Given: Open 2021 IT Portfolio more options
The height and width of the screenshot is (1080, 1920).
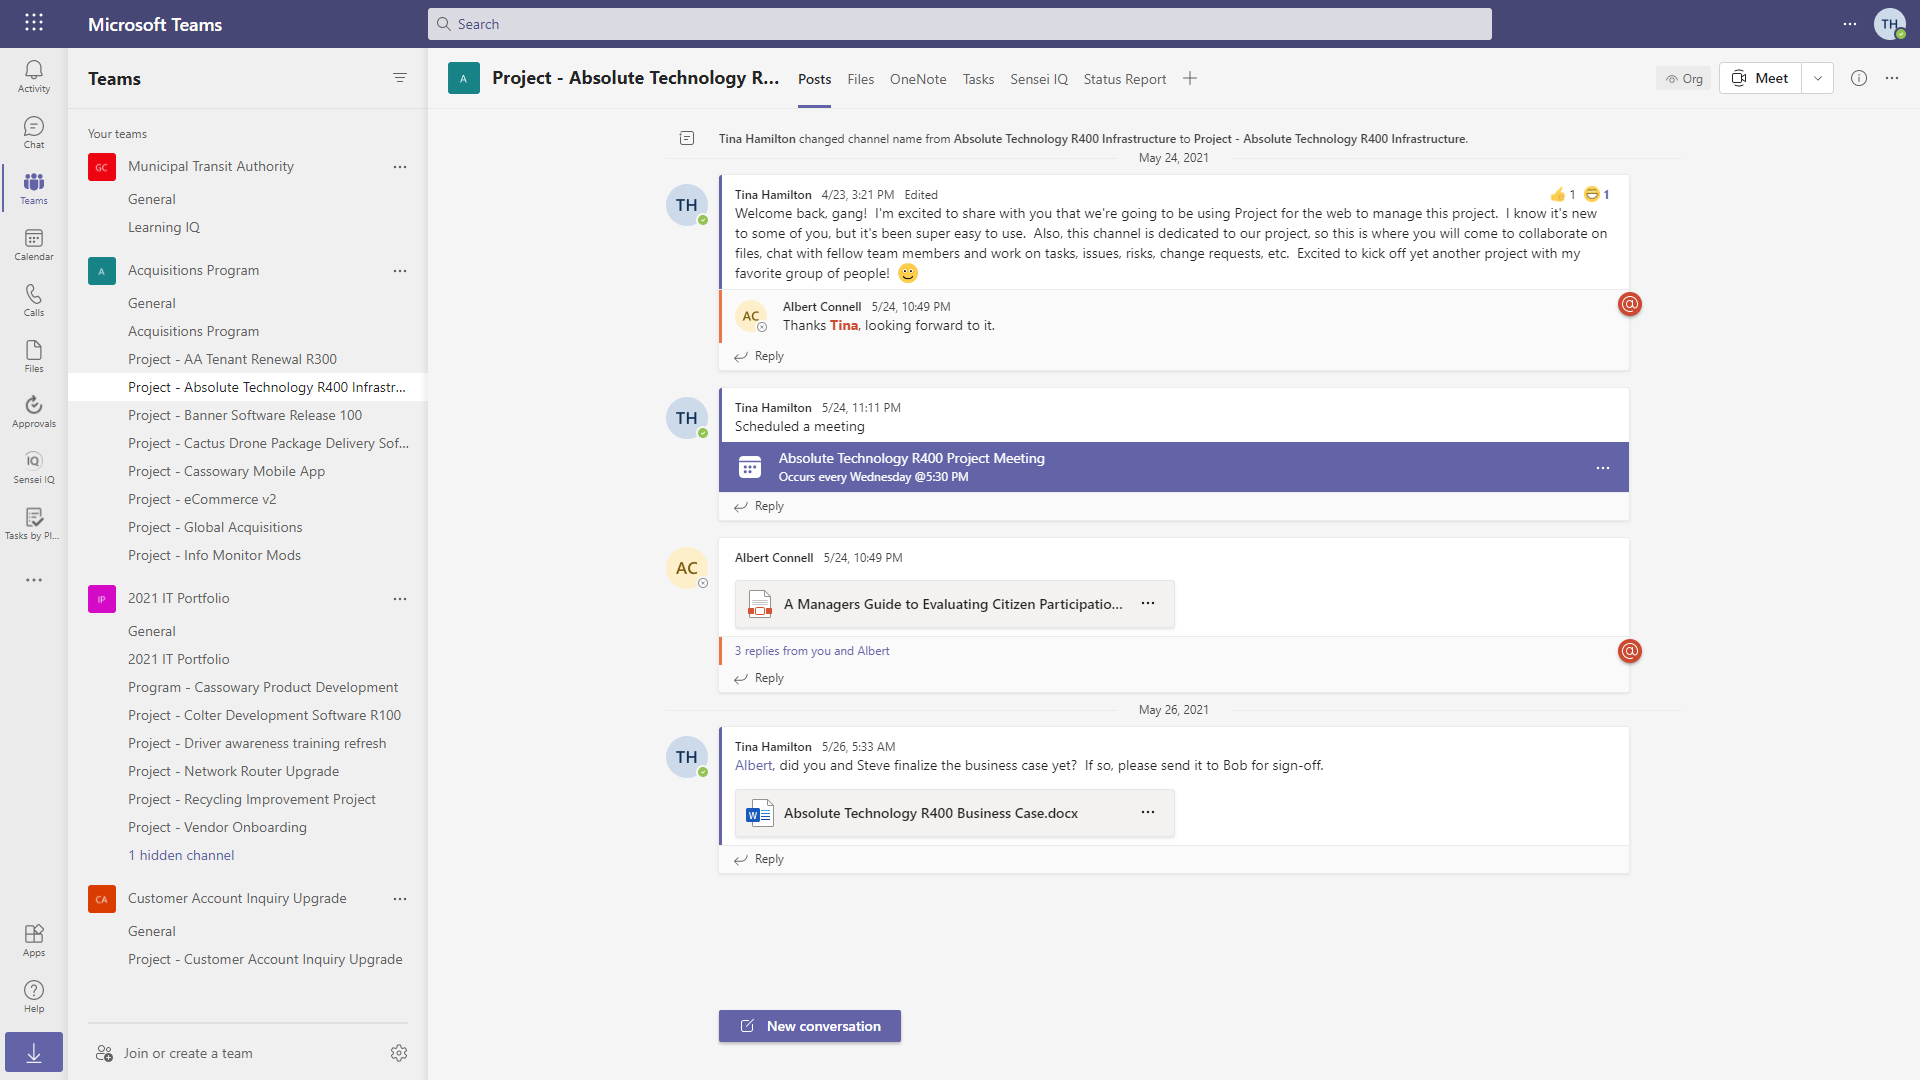Looking at the screenshot, I should (400, 599).
